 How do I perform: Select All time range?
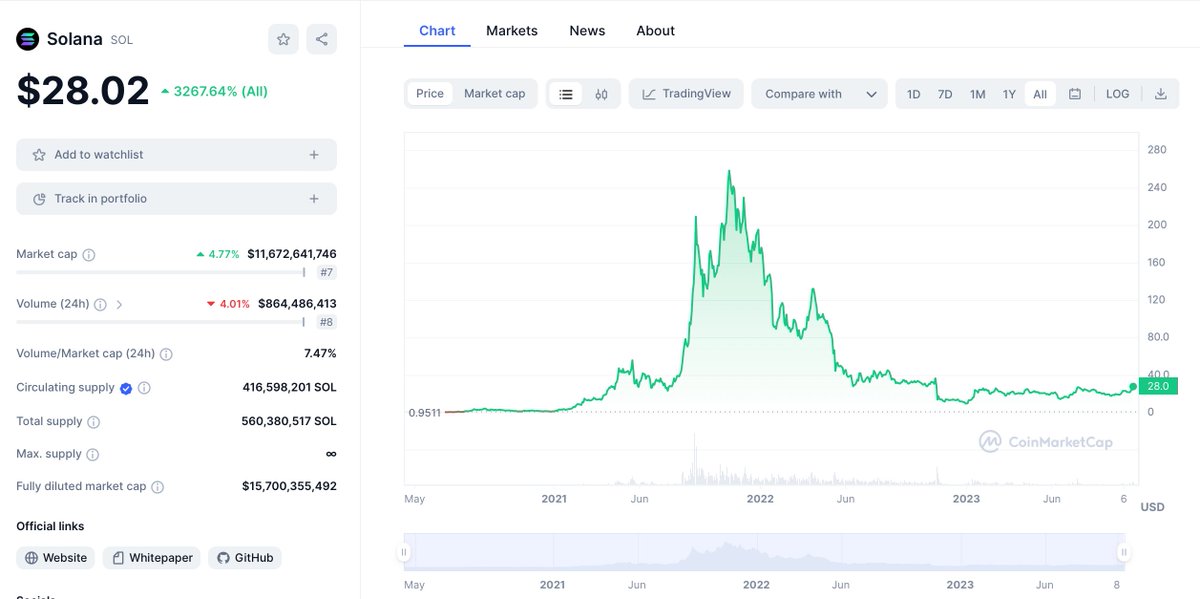(1040, 94)
